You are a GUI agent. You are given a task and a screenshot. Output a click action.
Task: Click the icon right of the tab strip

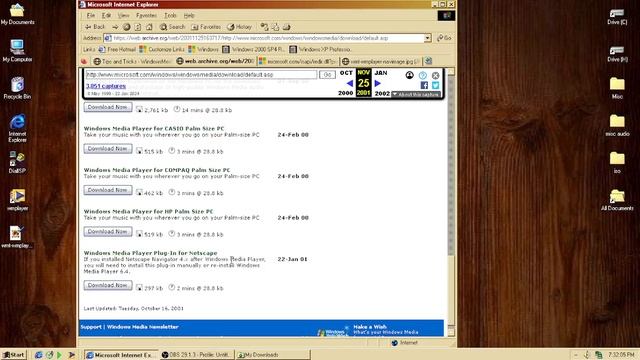point(428,61)
